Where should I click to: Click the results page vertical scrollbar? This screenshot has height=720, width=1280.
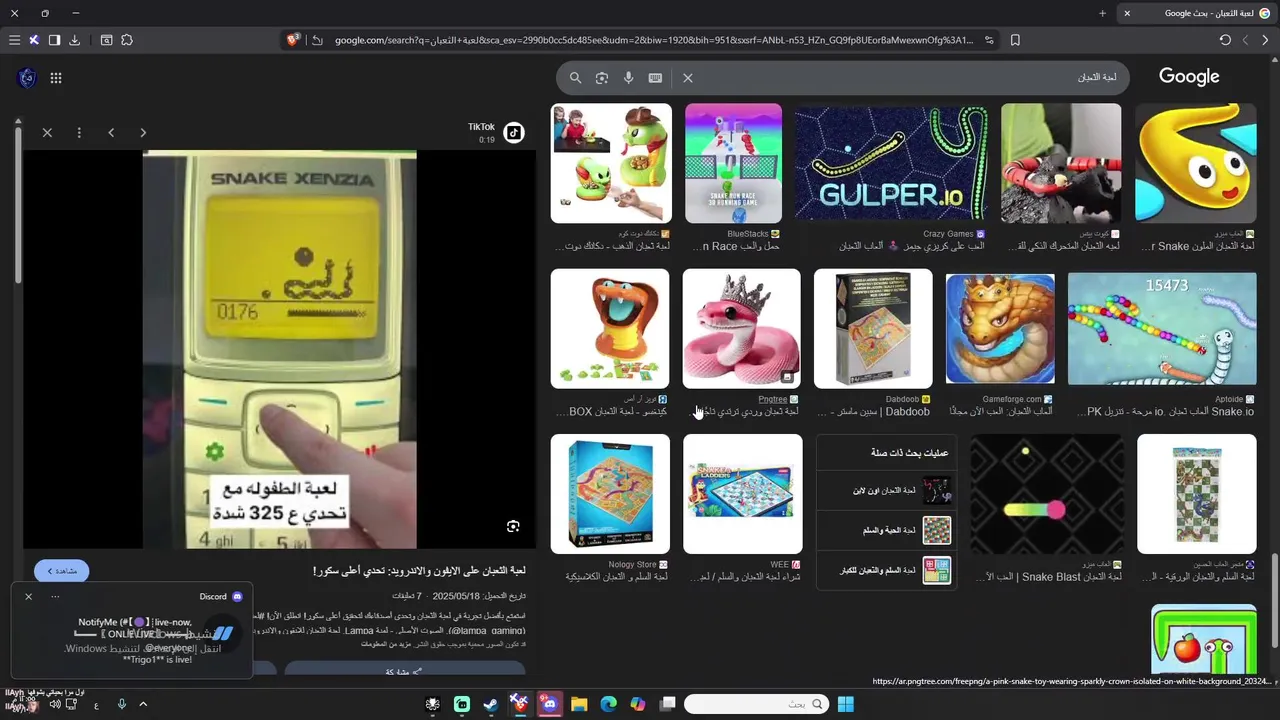1274,600
